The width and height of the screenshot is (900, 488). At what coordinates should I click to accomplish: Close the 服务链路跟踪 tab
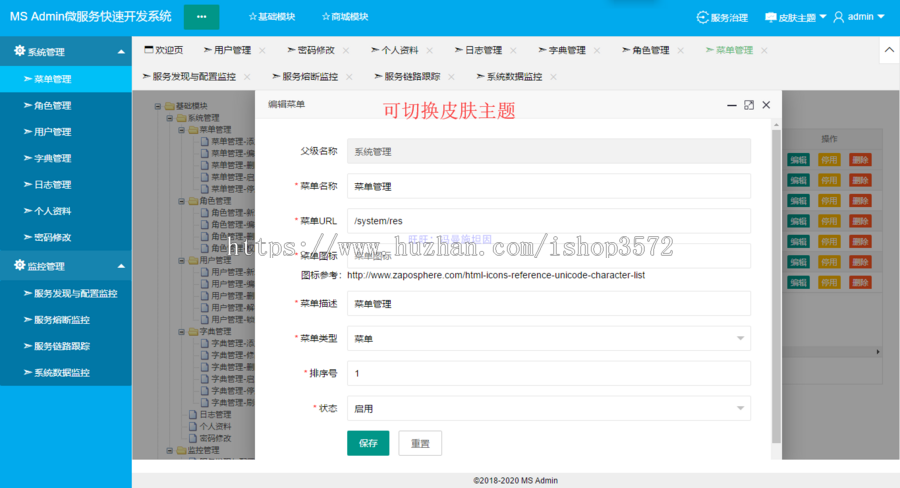tap(452, 77)
